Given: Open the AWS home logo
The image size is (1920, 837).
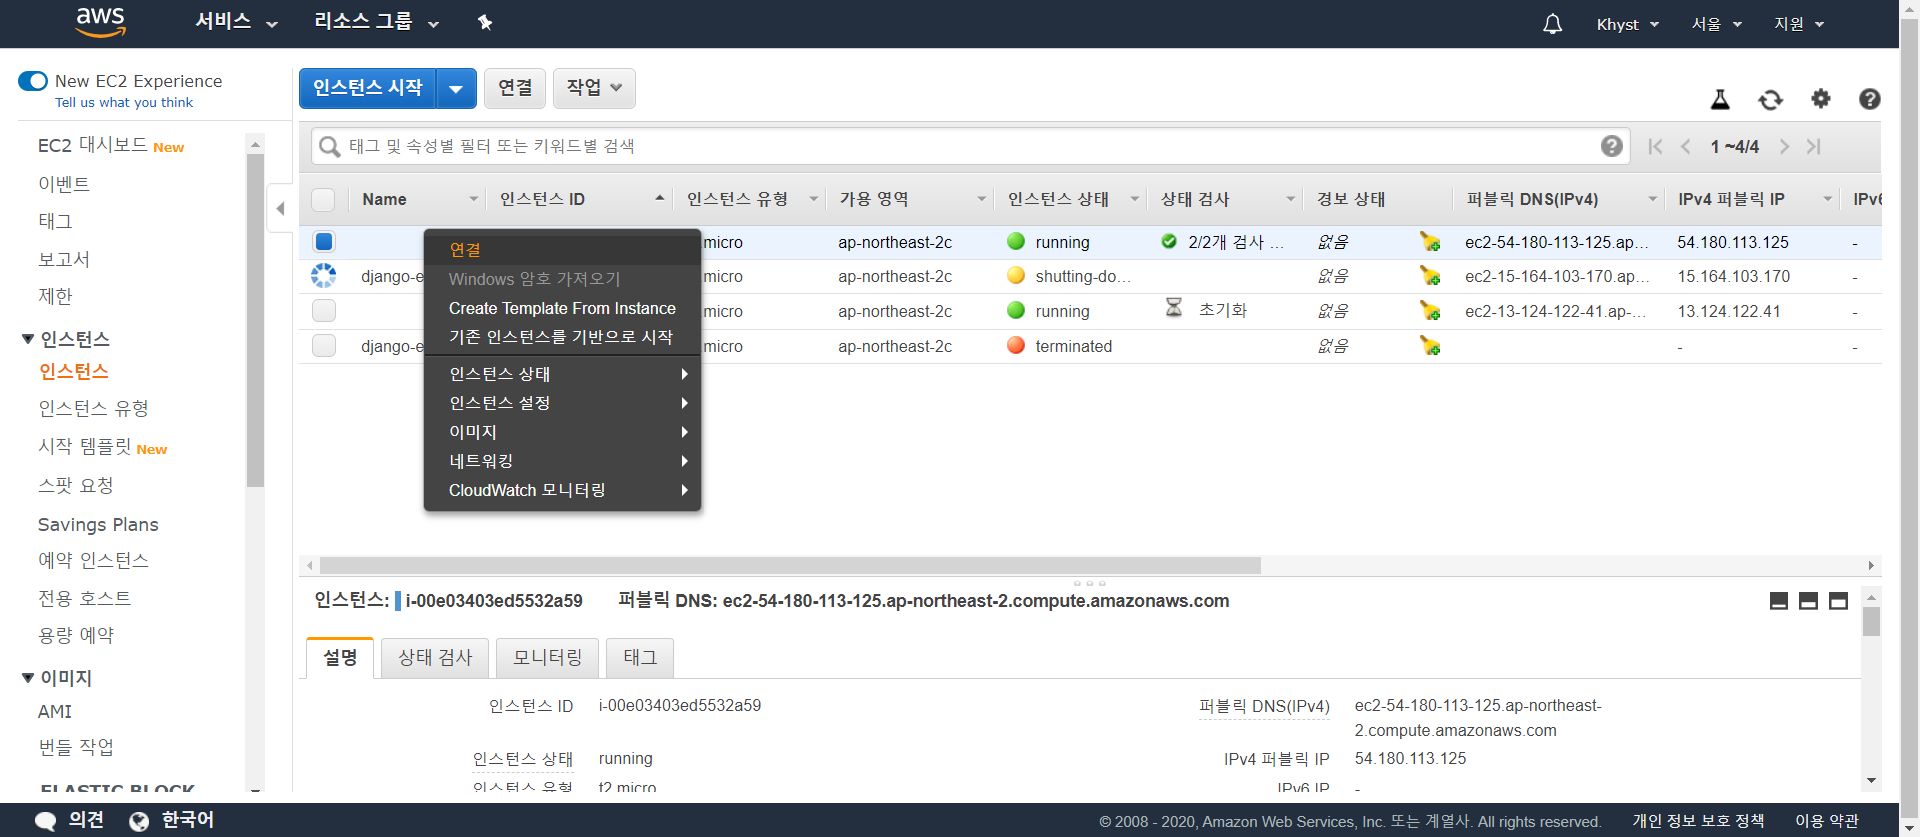Looking at the screenshot, I should 101,22.
